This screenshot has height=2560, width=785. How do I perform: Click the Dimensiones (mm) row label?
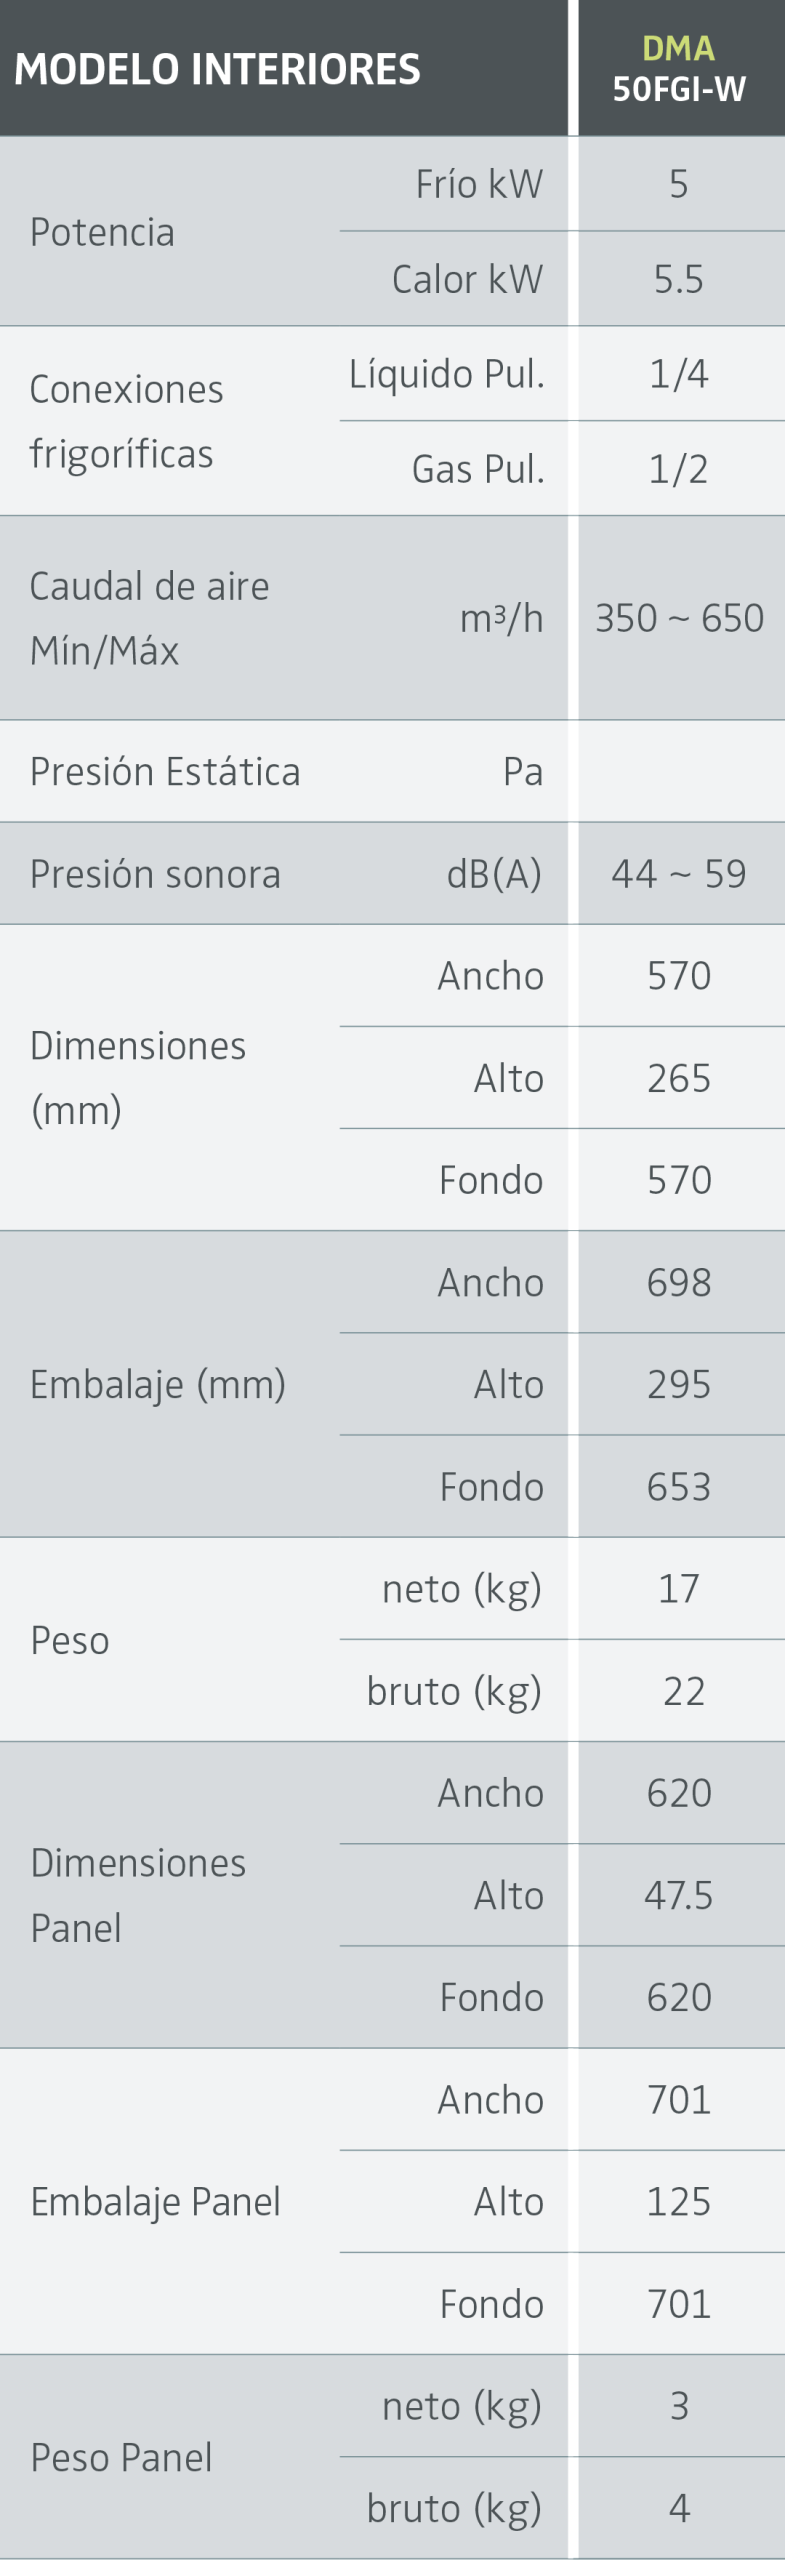coord(138,1077)
